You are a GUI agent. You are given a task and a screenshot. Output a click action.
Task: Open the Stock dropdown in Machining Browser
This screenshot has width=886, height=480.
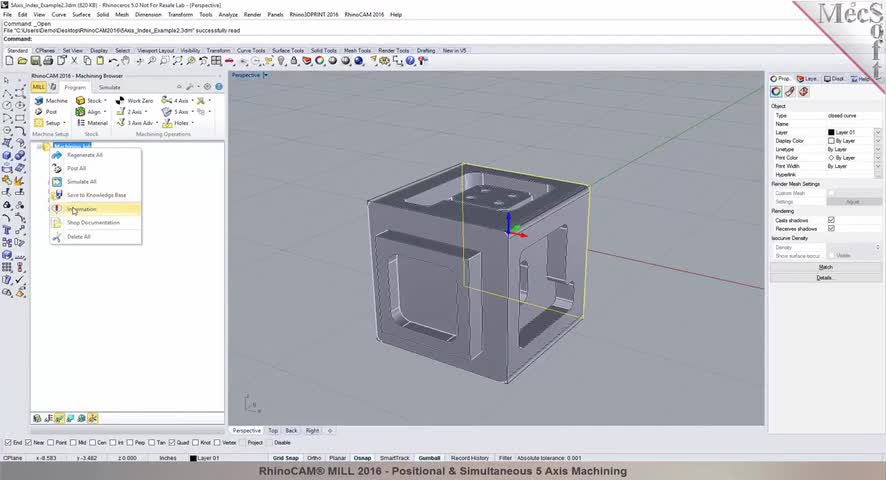click(105, 101)
